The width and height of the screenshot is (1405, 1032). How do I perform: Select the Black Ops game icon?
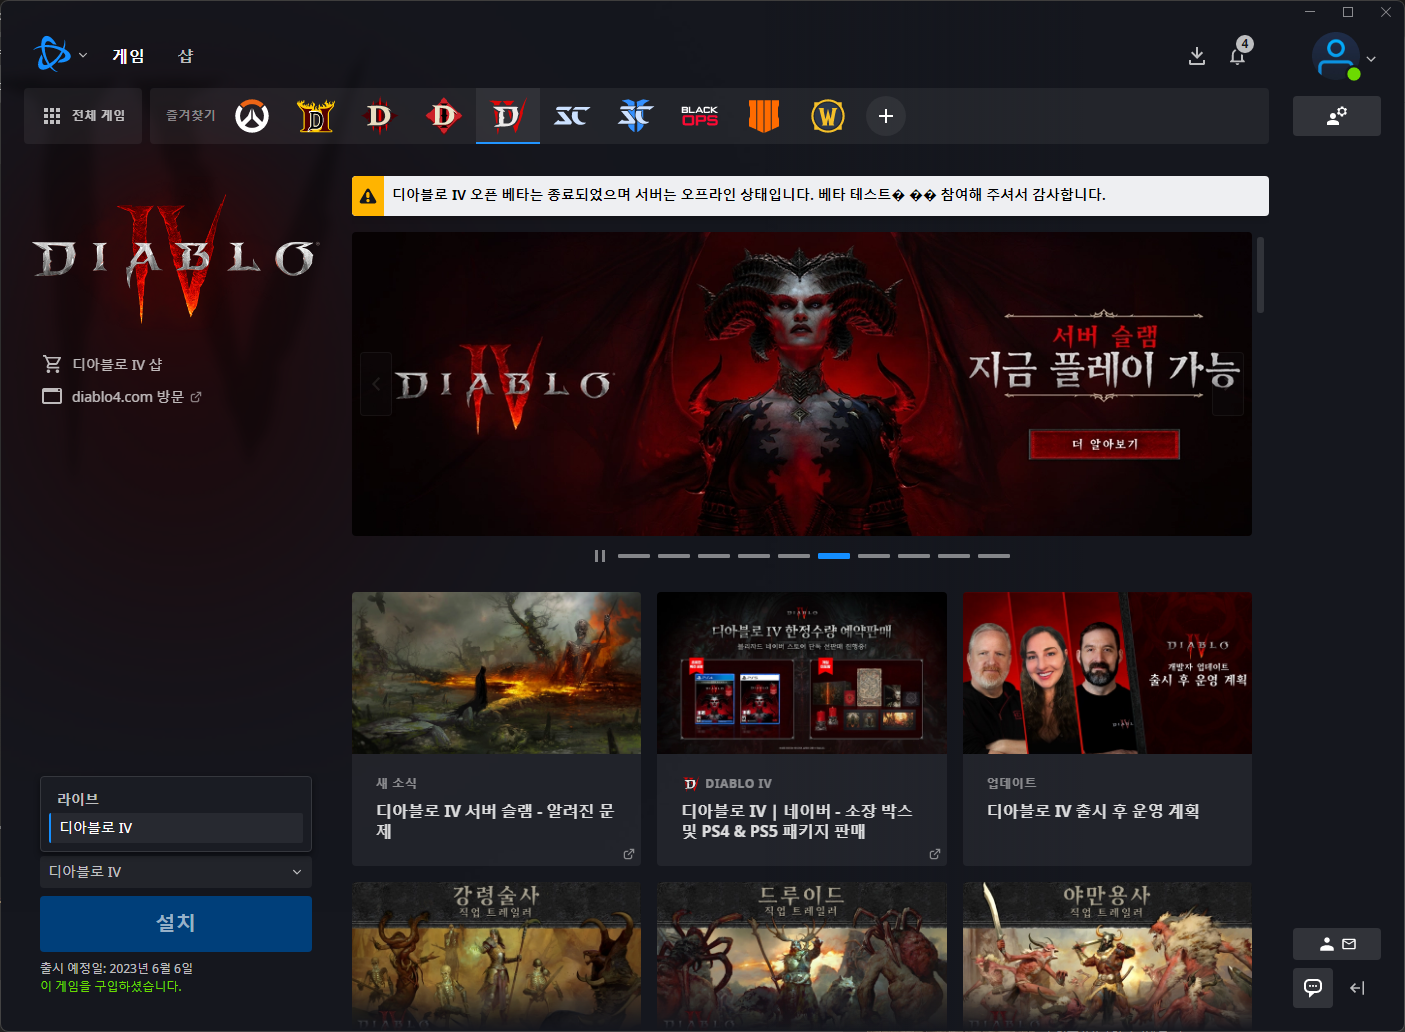700,117
